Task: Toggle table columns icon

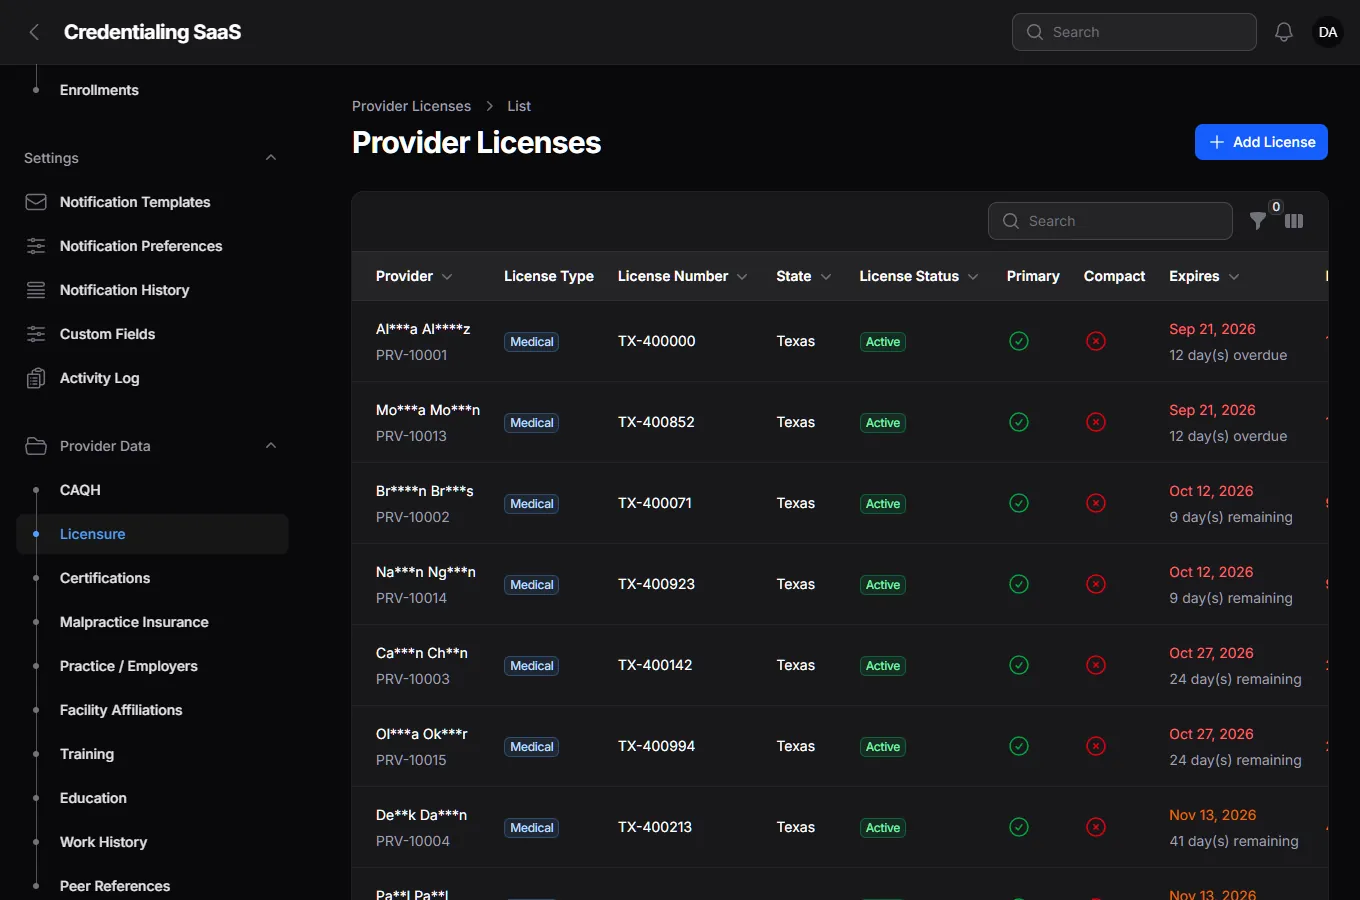Action: [1294, 221]
